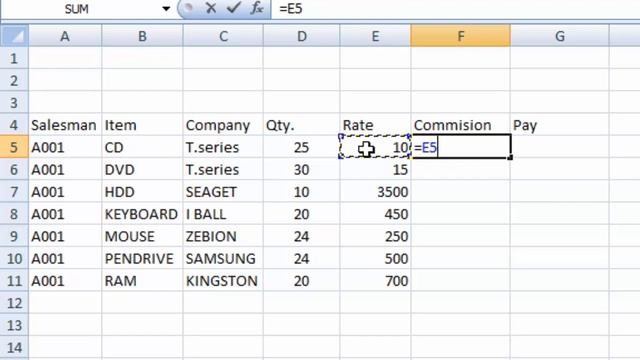Select highlighted column F header
Viewport: 640px width, 360px height.
460,36
